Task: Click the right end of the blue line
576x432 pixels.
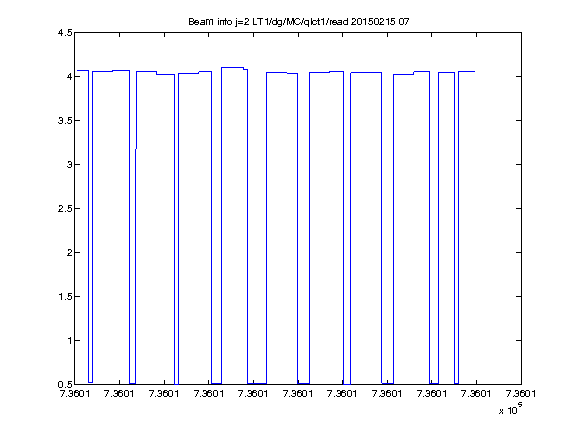Action: 475,72
